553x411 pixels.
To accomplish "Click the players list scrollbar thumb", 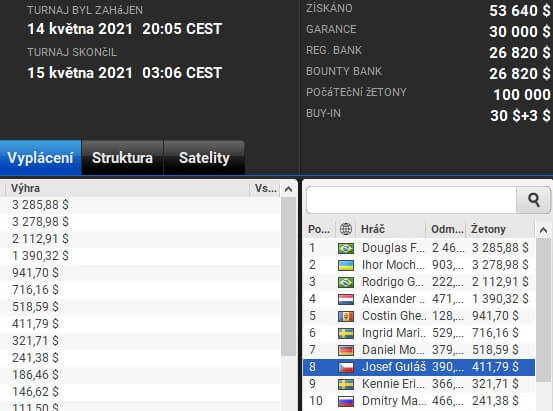I will pyautogui.click(x=543, y=310).
